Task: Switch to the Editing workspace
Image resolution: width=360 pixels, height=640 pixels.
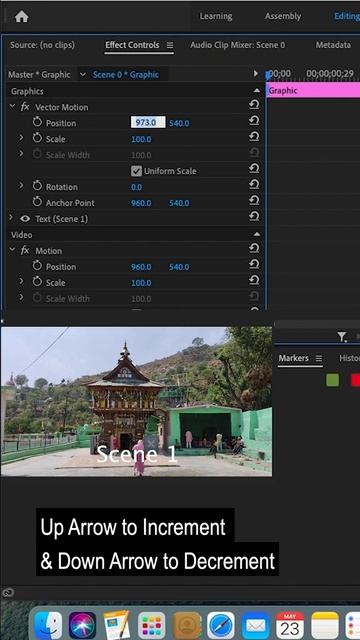Action: [x=347, y=16]
